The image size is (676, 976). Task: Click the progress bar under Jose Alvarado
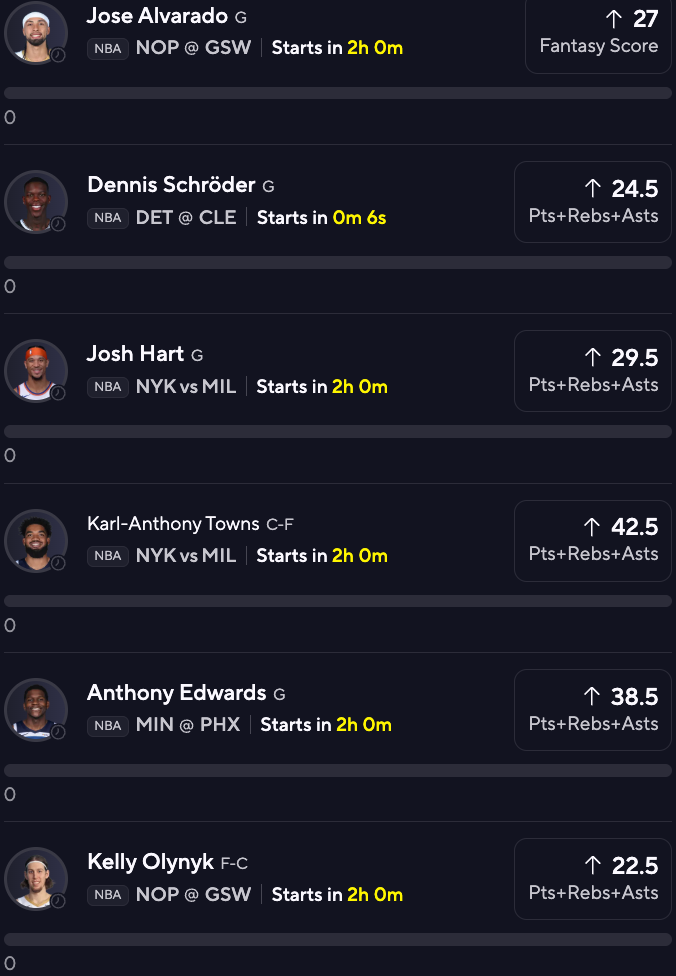click(338, 93)
